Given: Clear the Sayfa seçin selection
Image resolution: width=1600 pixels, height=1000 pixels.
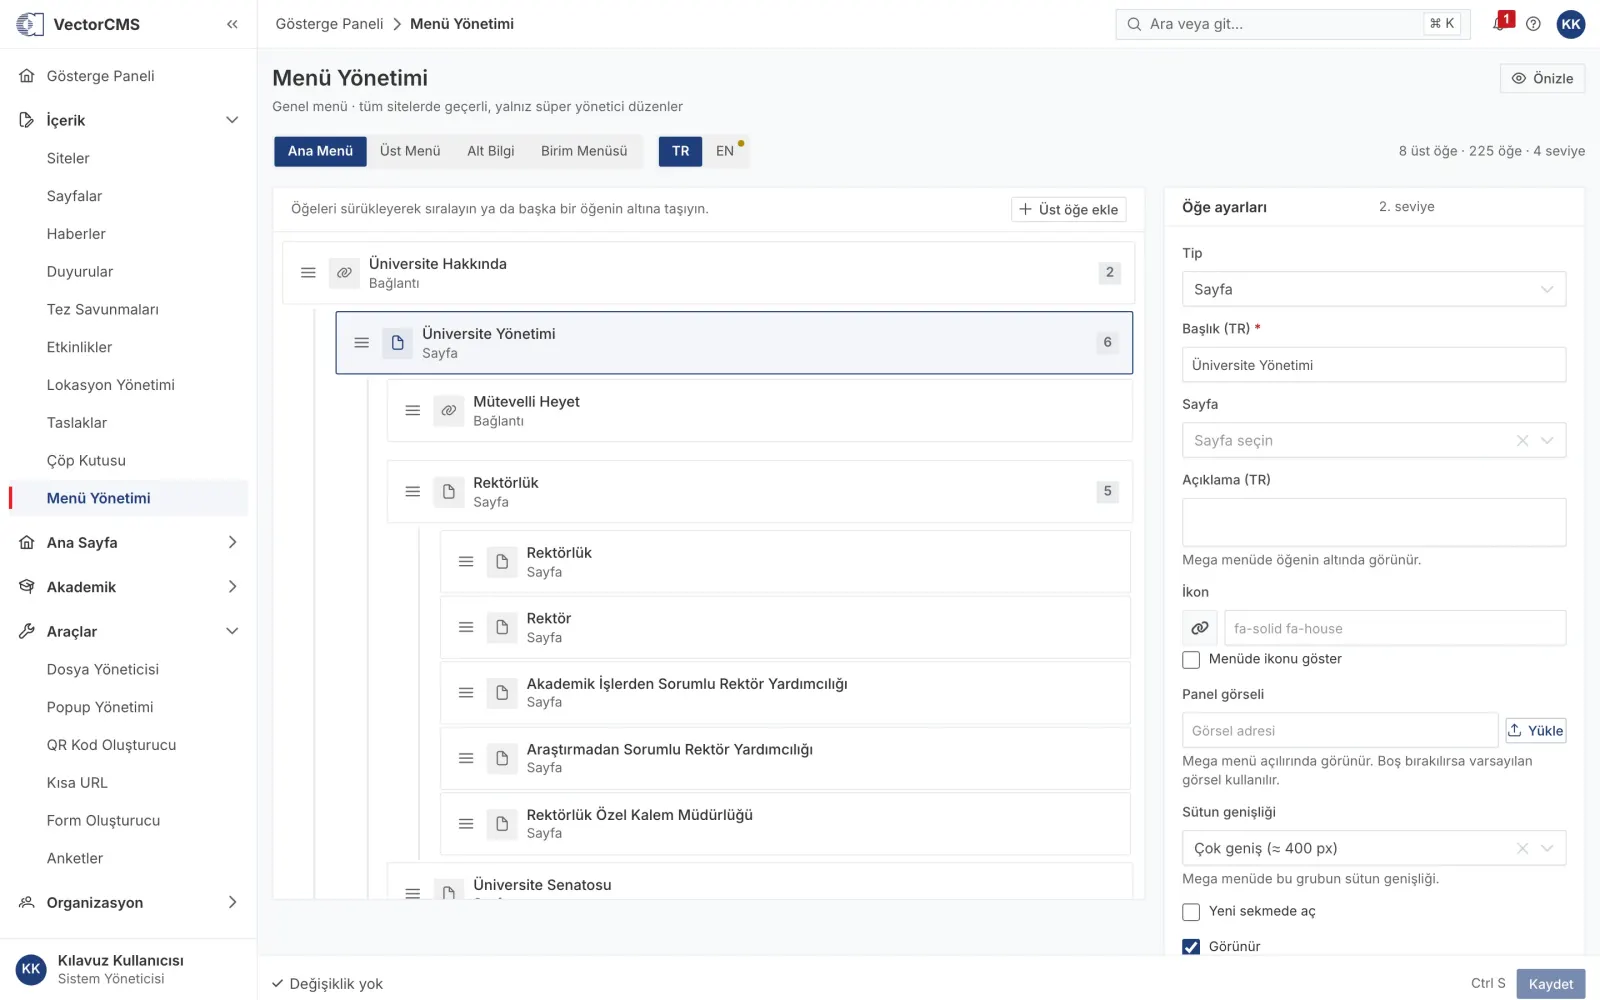Looking at the screenshot, I should pyautogui.click(x=1522, y=441).
